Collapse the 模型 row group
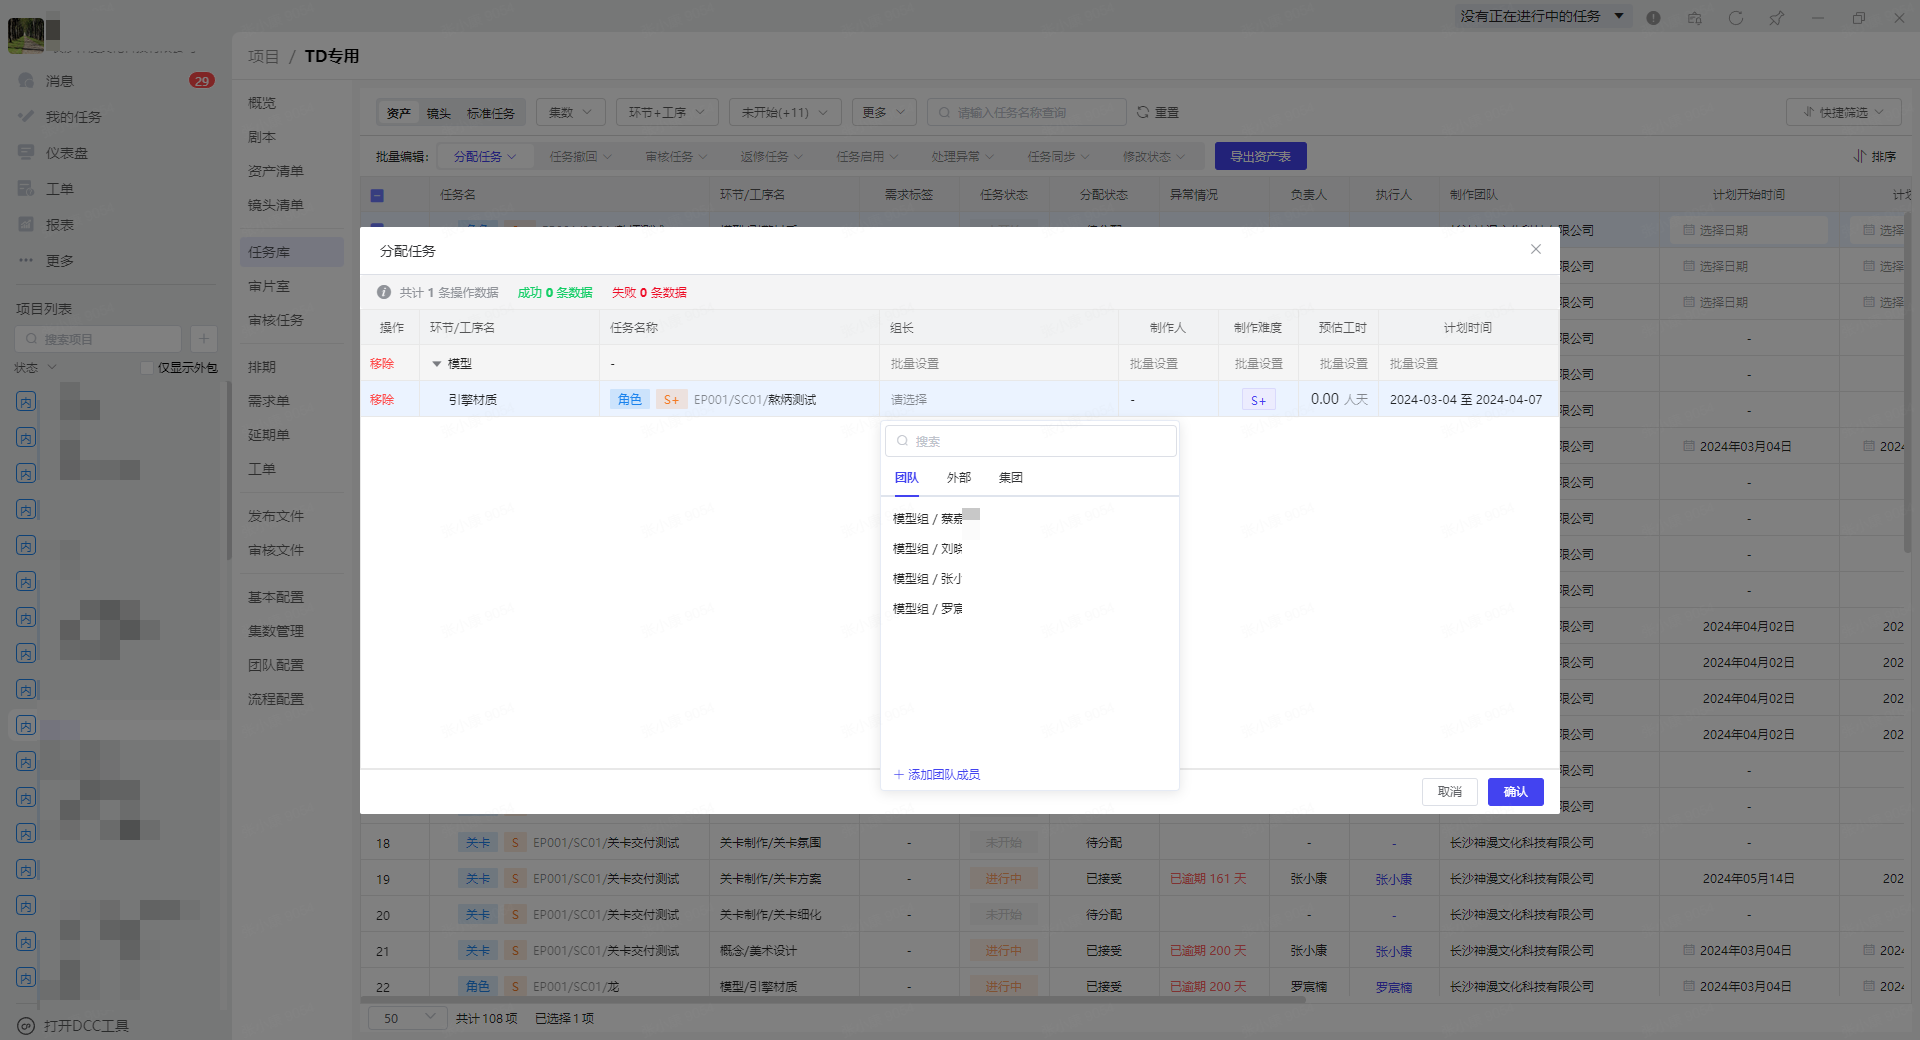1920x1040 pixels. pyautogui.click(x=436, y=364)
